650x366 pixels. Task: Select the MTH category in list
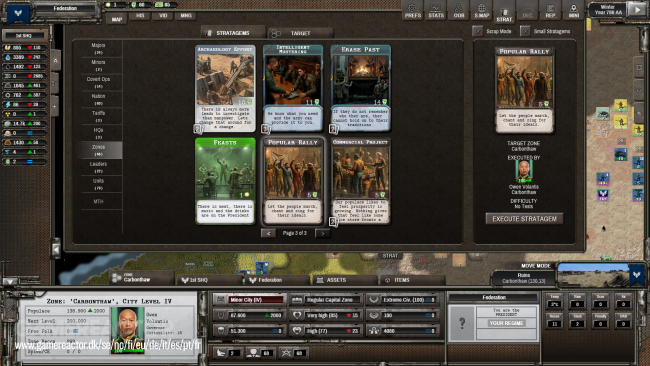point(98,201)
